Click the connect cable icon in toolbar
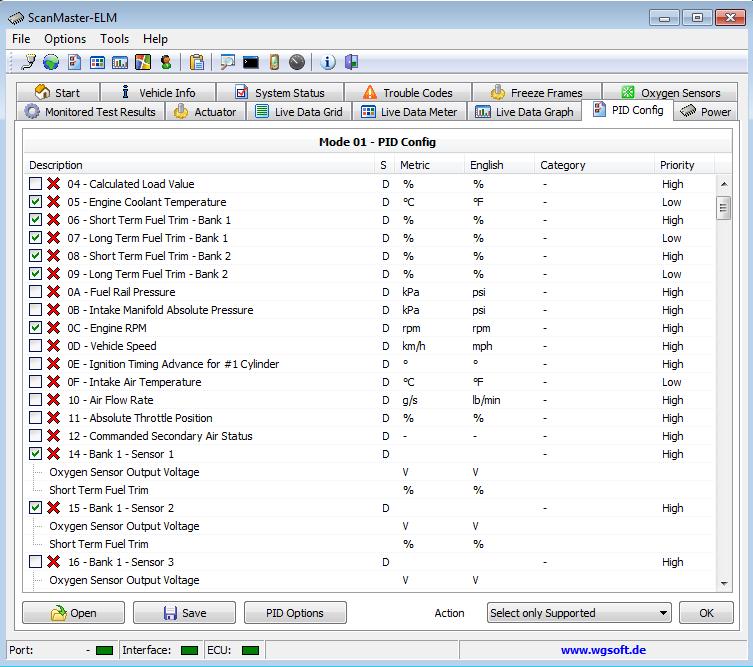This screenshot has width=753, height=667. 30,62
